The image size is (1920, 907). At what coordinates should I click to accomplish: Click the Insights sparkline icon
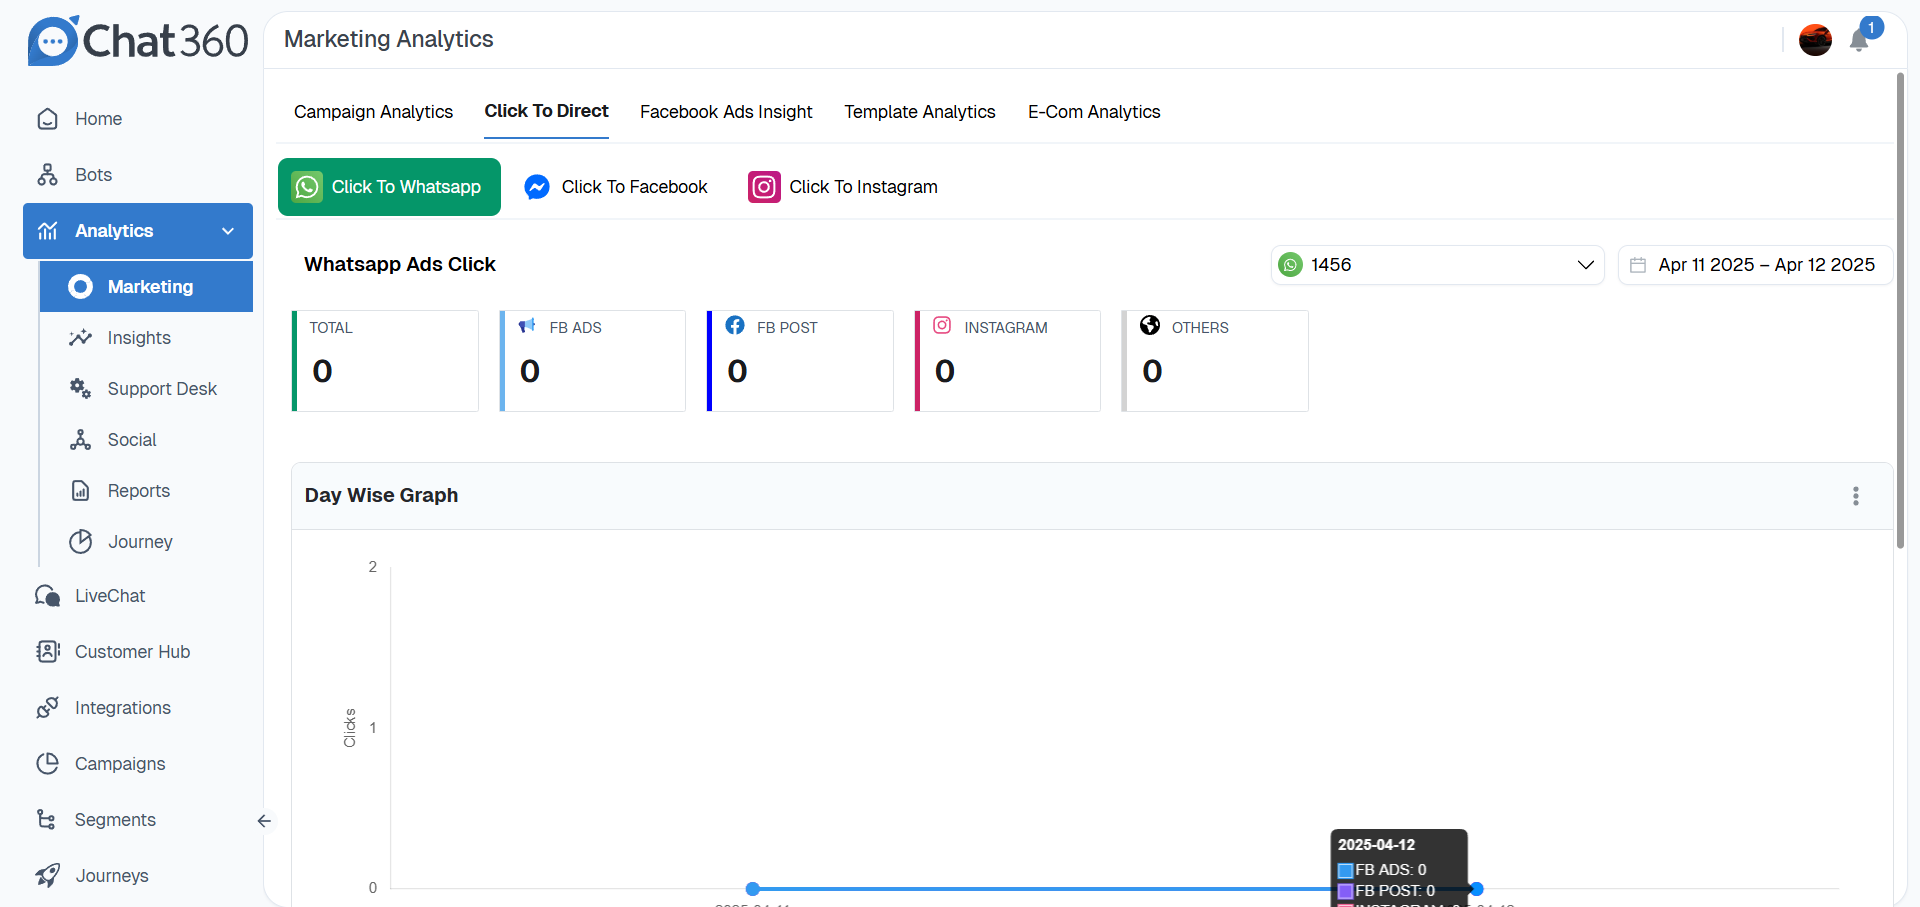click(80, 338)
